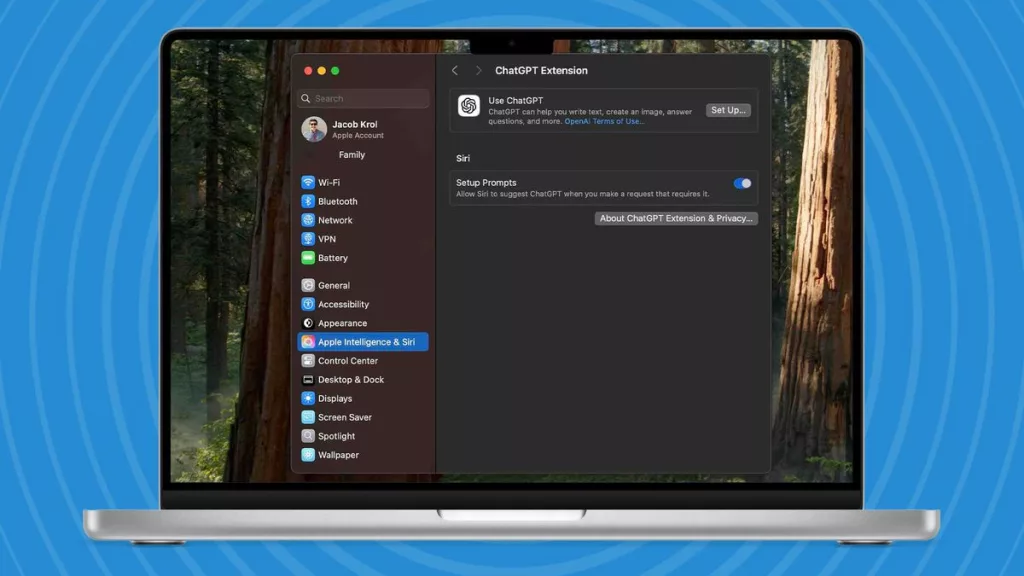Screen dimensions: 1024x576
Task: Open the OpenAI Terms of Use link
Action: 604,121
